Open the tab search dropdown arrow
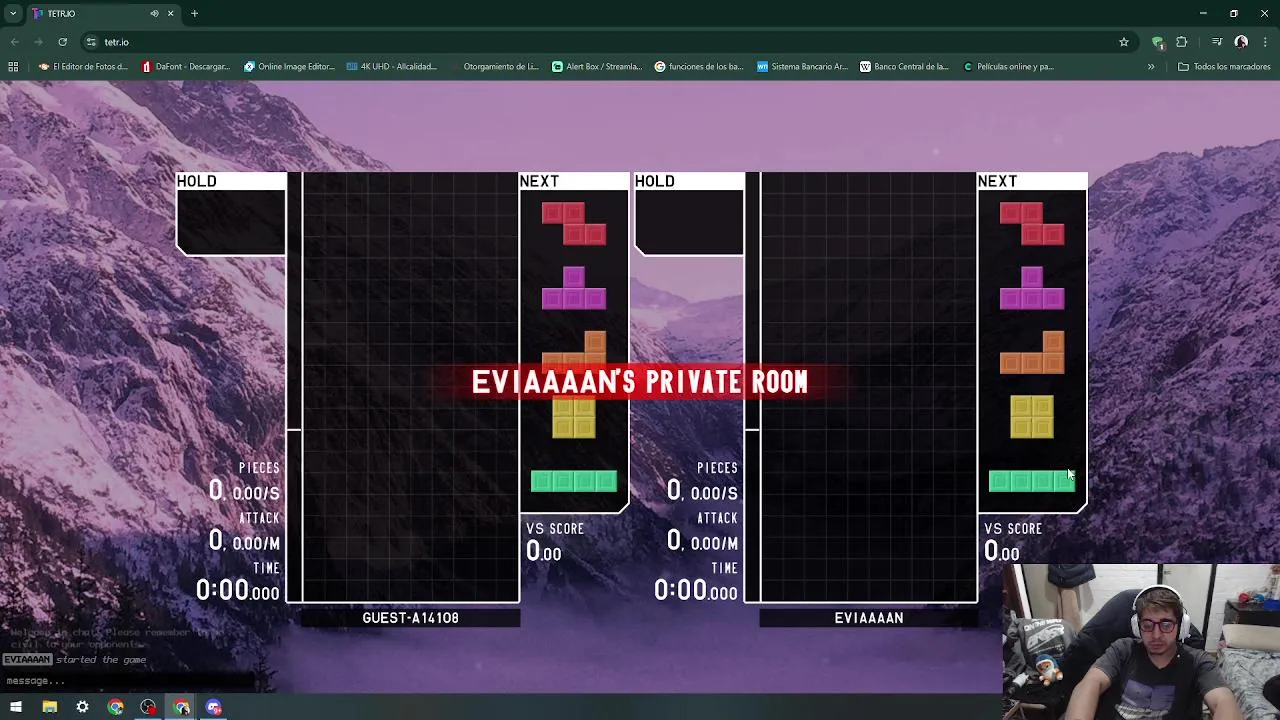This screenshot has width=1280, height=720. pos(13,13)
